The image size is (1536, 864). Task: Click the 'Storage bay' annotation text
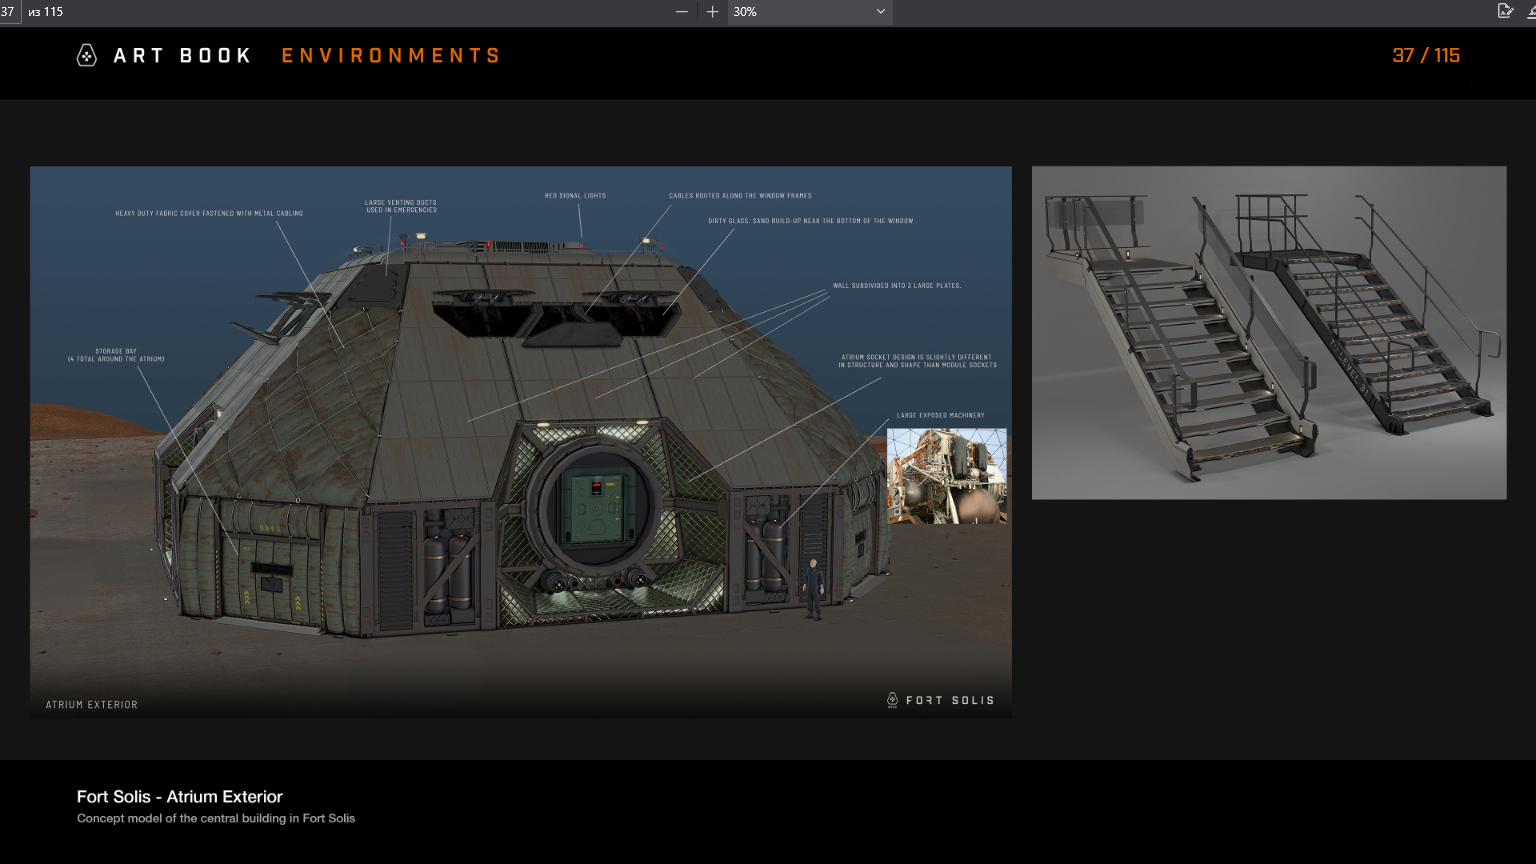point(116,355)
